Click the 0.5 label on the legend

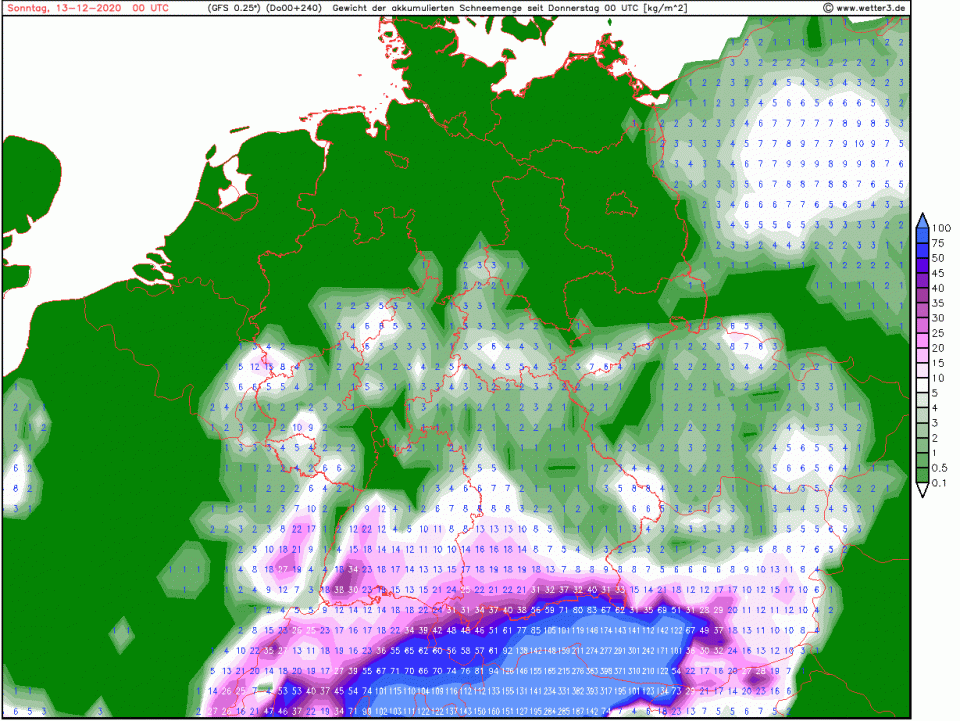pyautogui.click(x=940, y=468)
